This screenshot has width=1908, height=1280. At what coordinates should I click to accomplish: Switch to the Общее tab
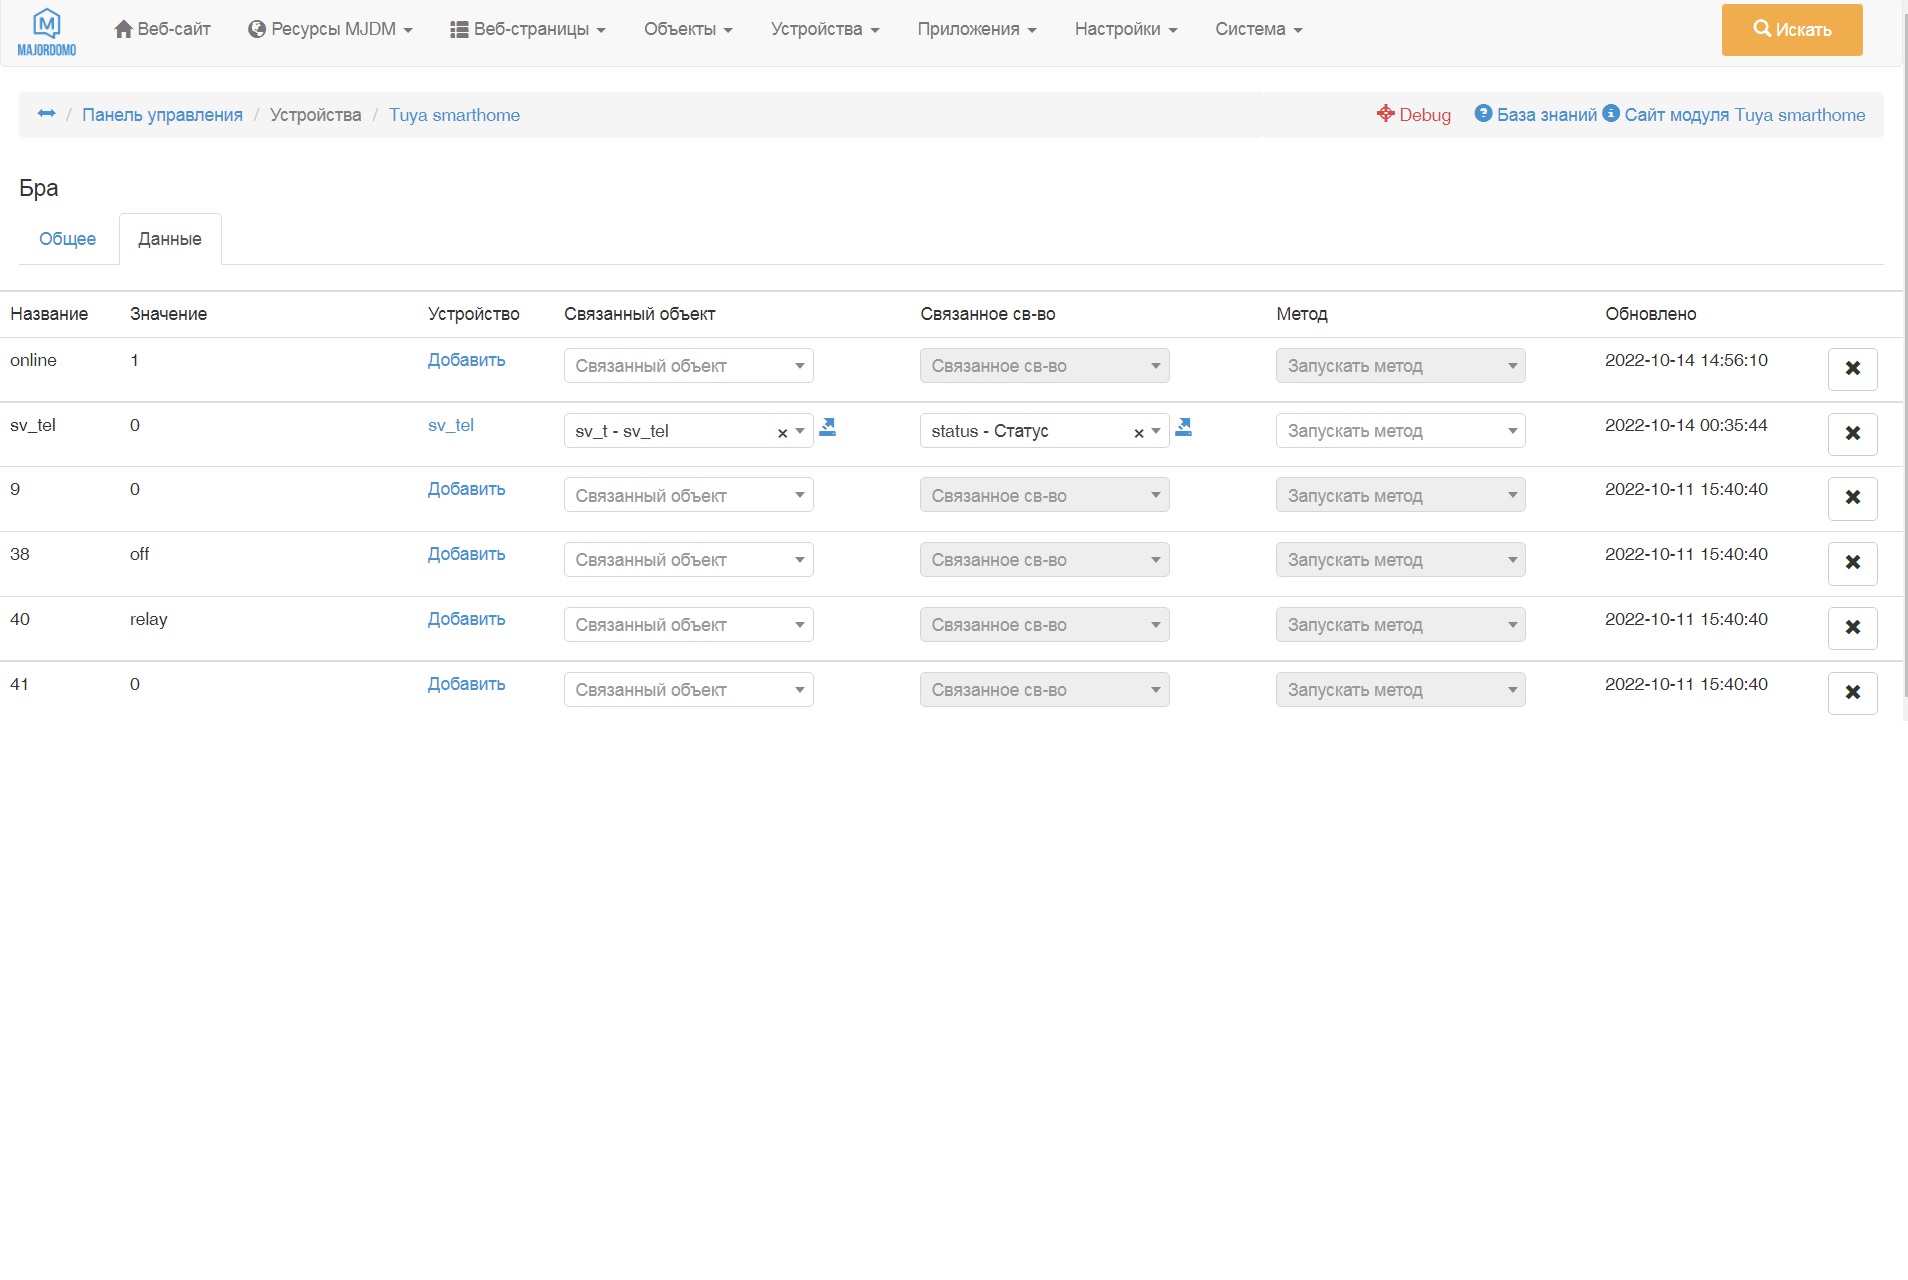pos(68,239)
